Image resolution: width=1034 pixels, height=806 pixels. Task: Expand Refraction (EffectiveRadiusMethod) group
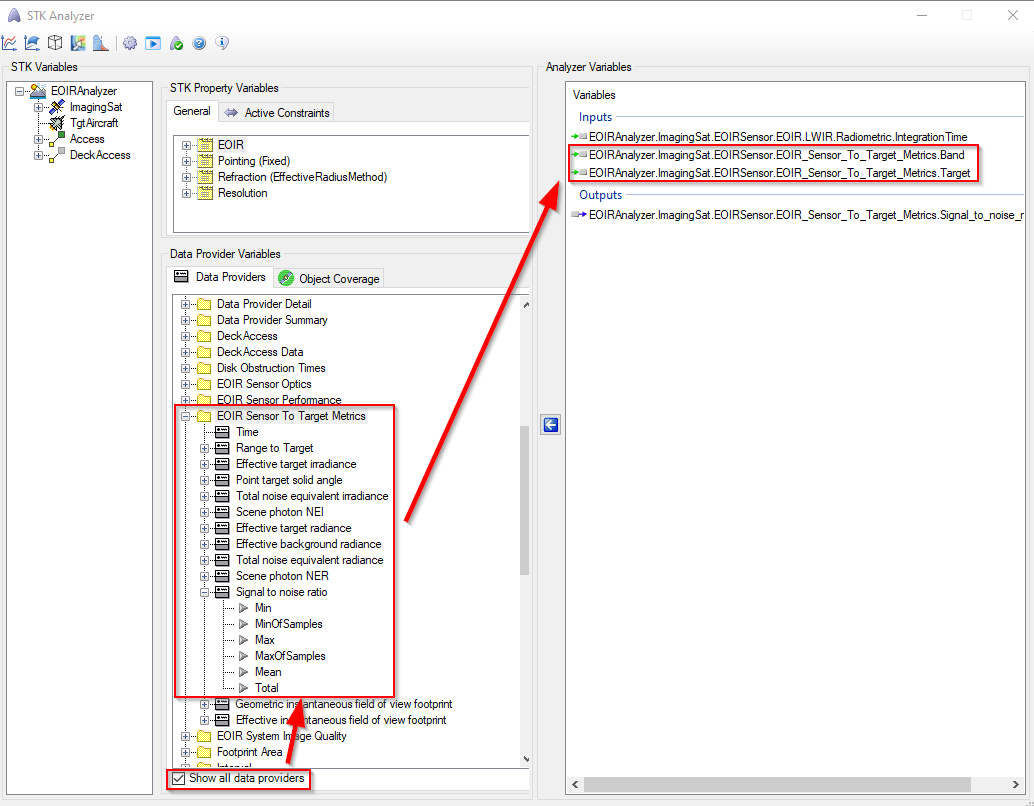[187, 177]
